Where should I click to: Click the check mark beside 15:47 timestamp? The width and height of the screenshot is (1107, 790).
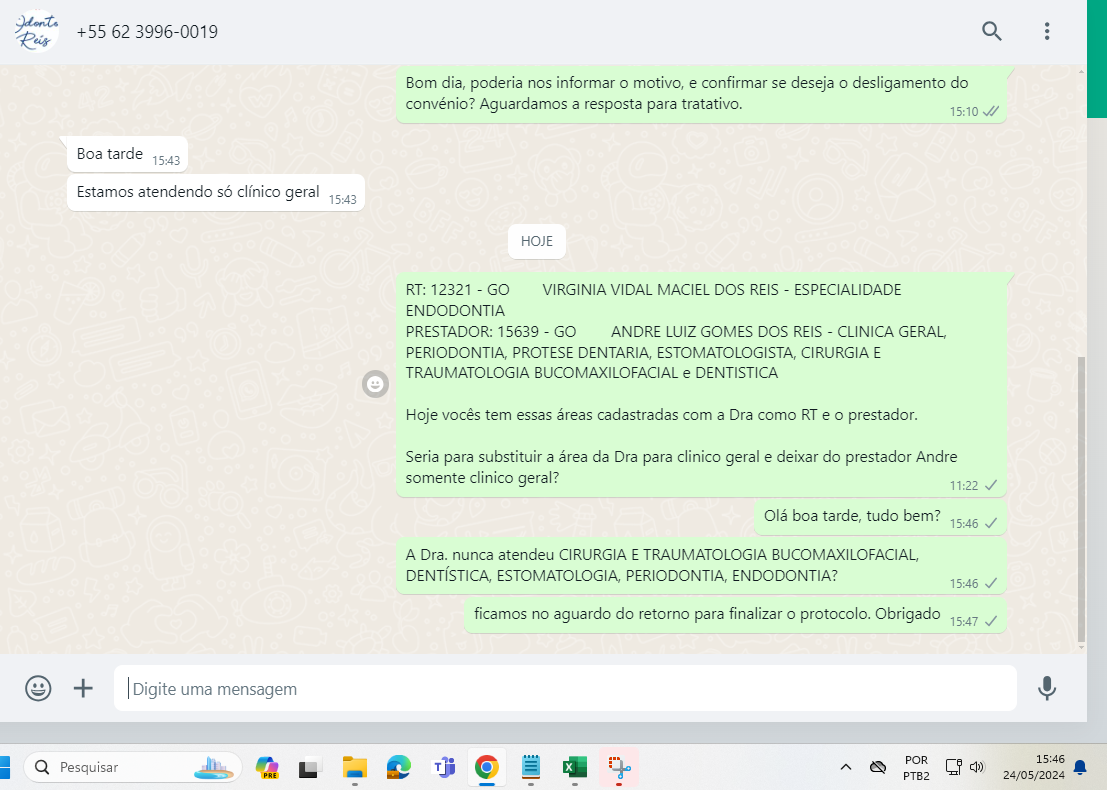tap(991, 621)
